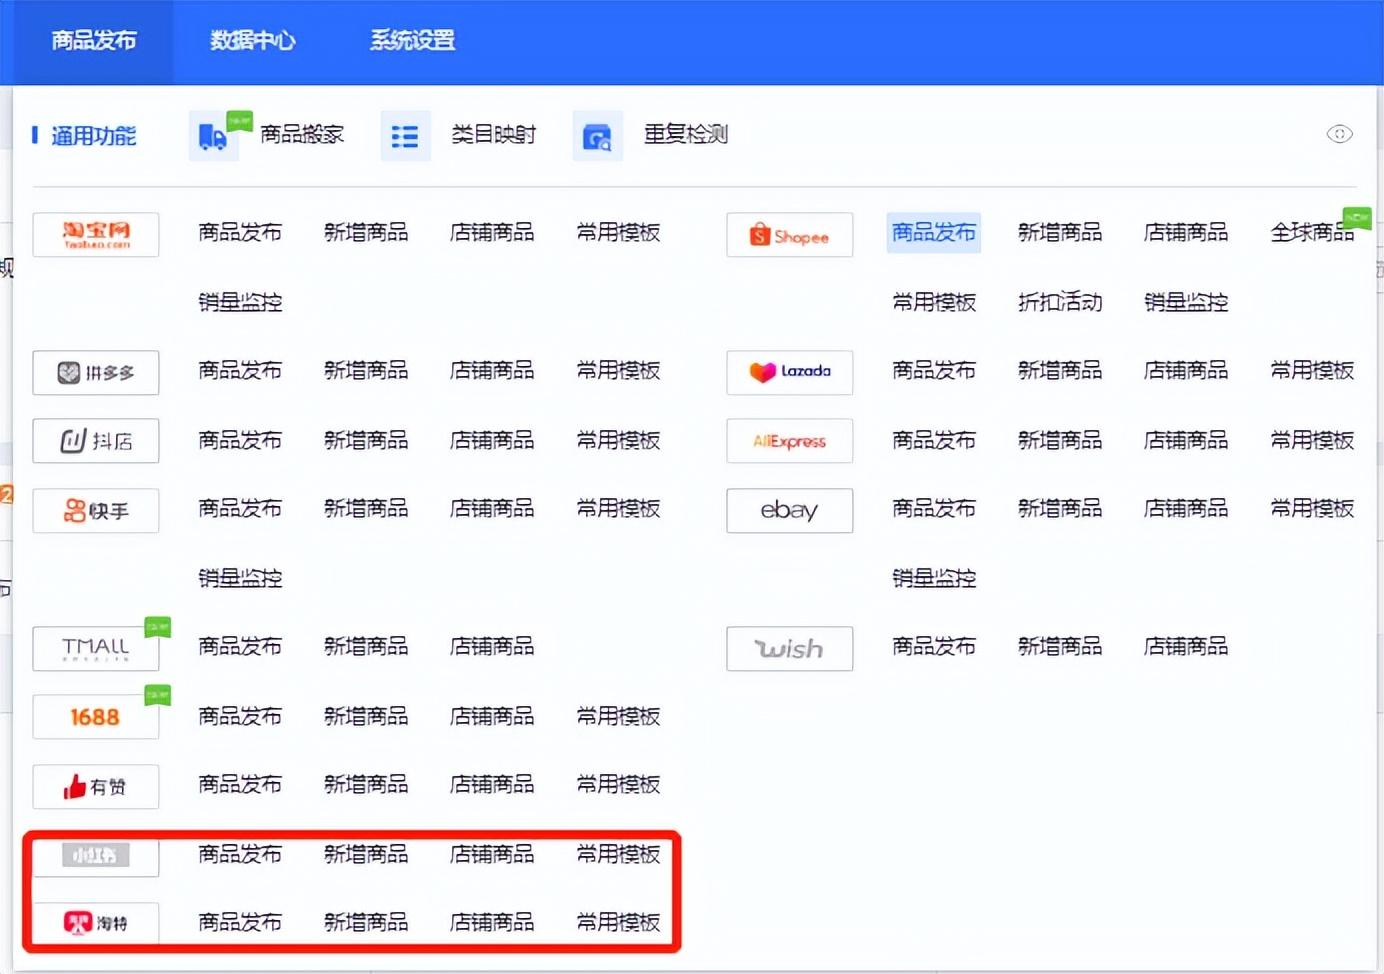The height and width of the screenshot is (974, 1384).
Task: Select the Shopee platform logo
Action: click(x=789, y=235)
